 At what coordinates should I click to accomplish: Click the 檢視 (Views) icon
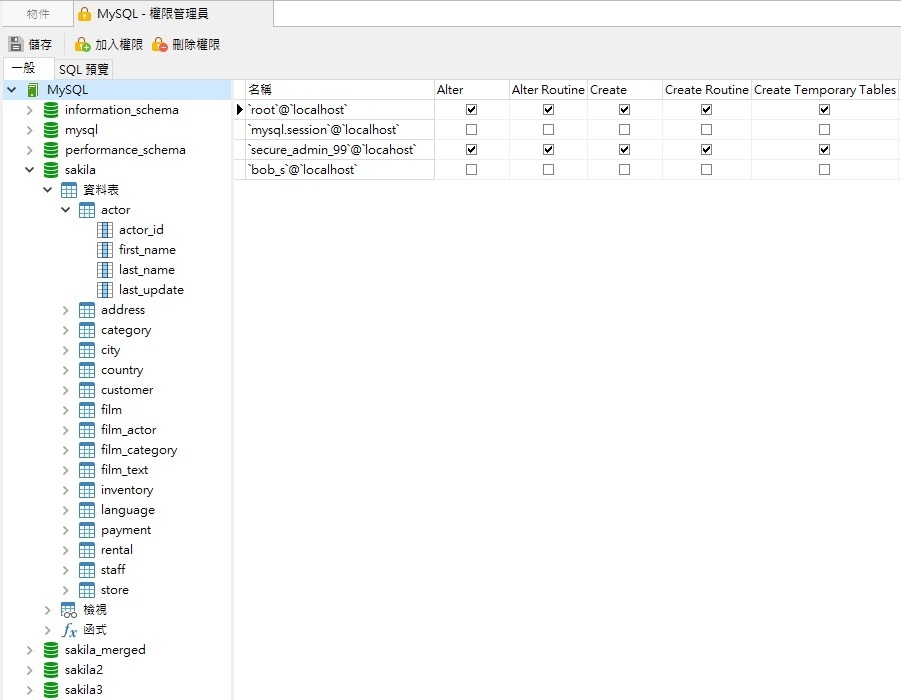(x=69, y=610)
